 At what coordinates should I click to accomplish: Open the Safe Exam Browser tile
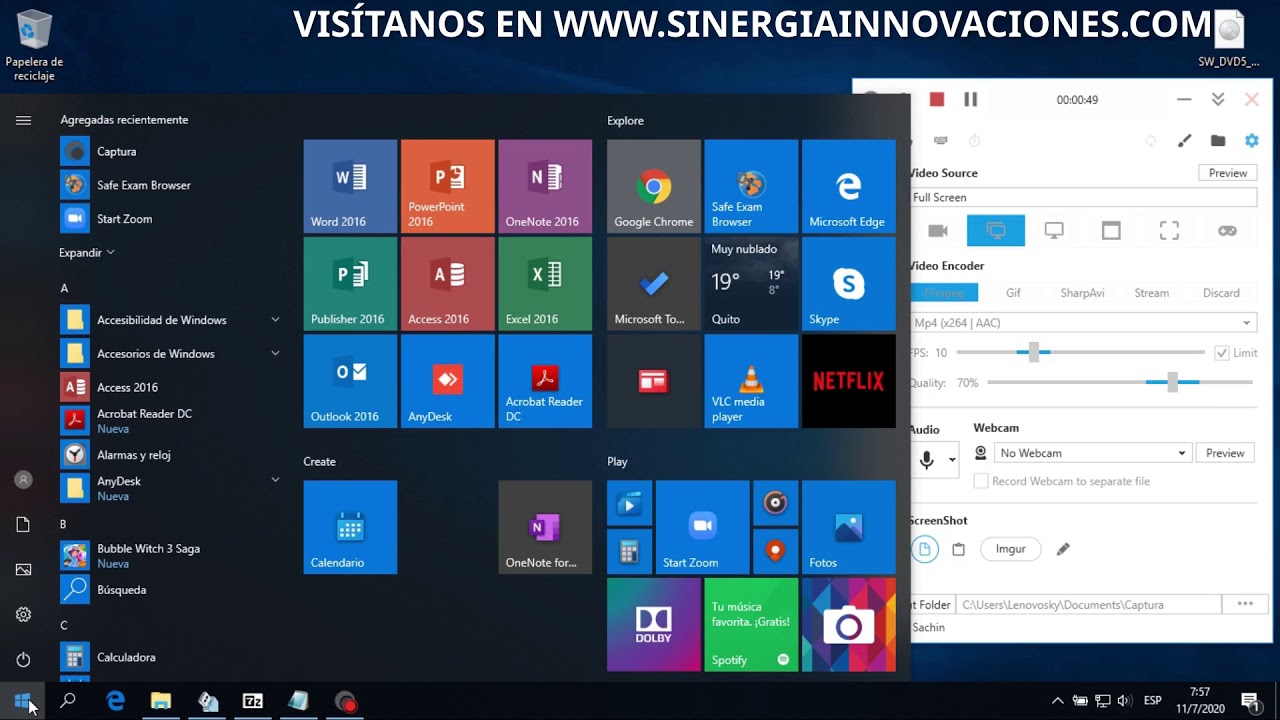pos(751,186)
